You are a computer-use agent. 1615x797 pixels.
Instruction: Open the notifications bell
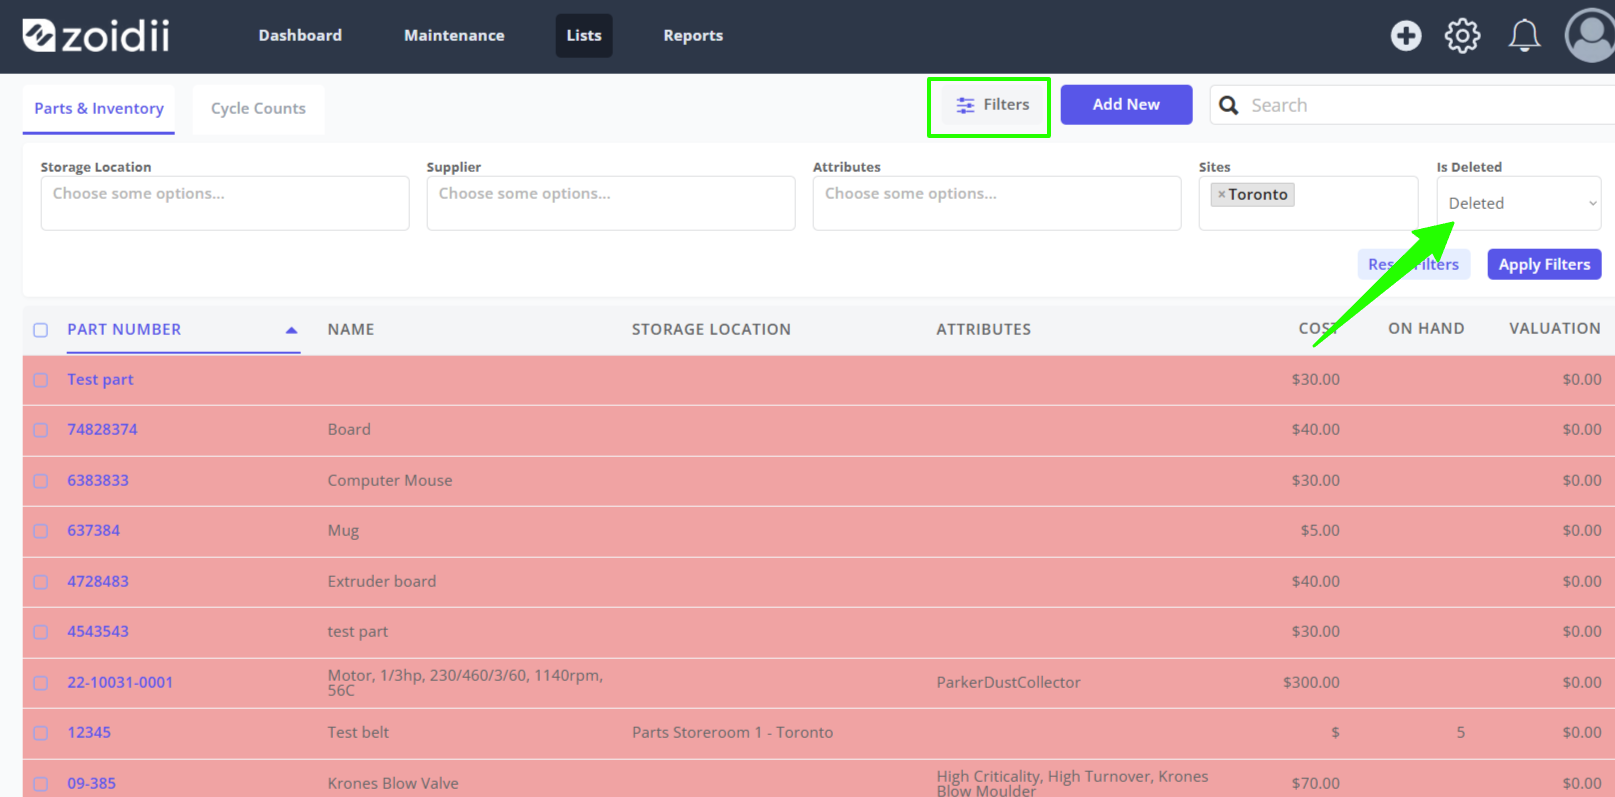point(1524,36)
